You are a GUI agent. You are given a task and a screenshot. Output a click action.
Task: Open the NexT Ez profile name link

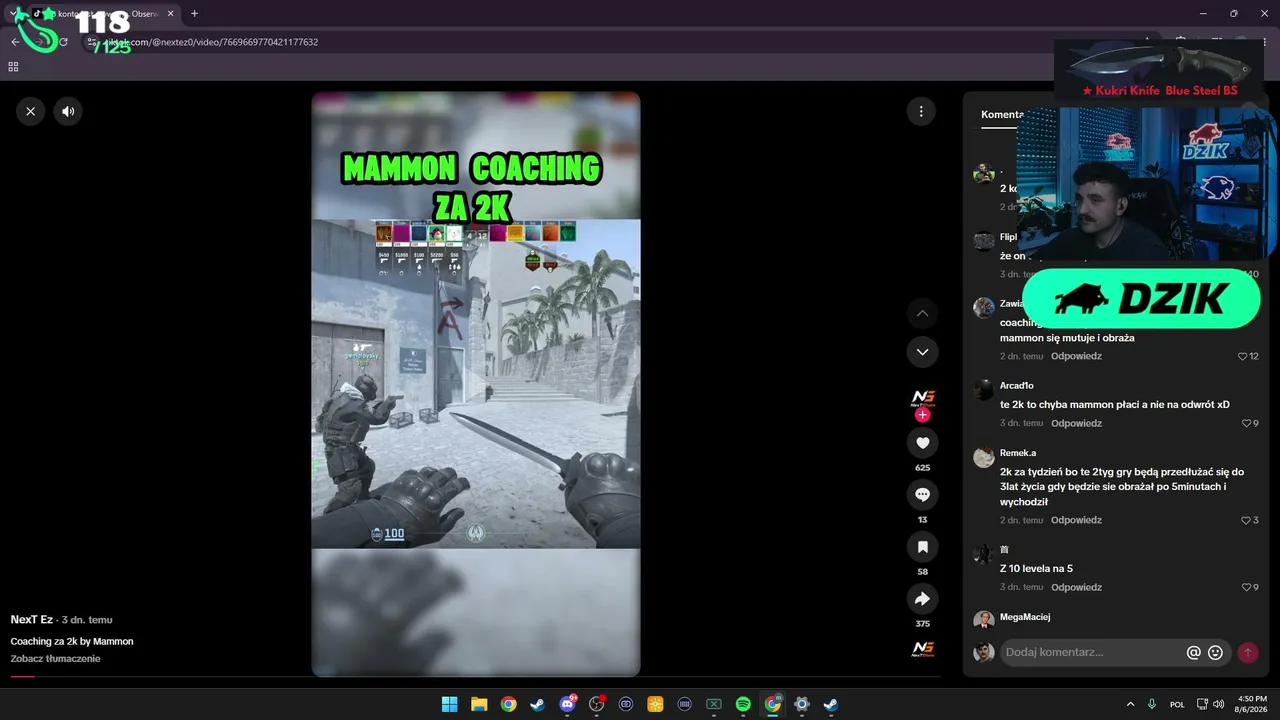(32, 620)
